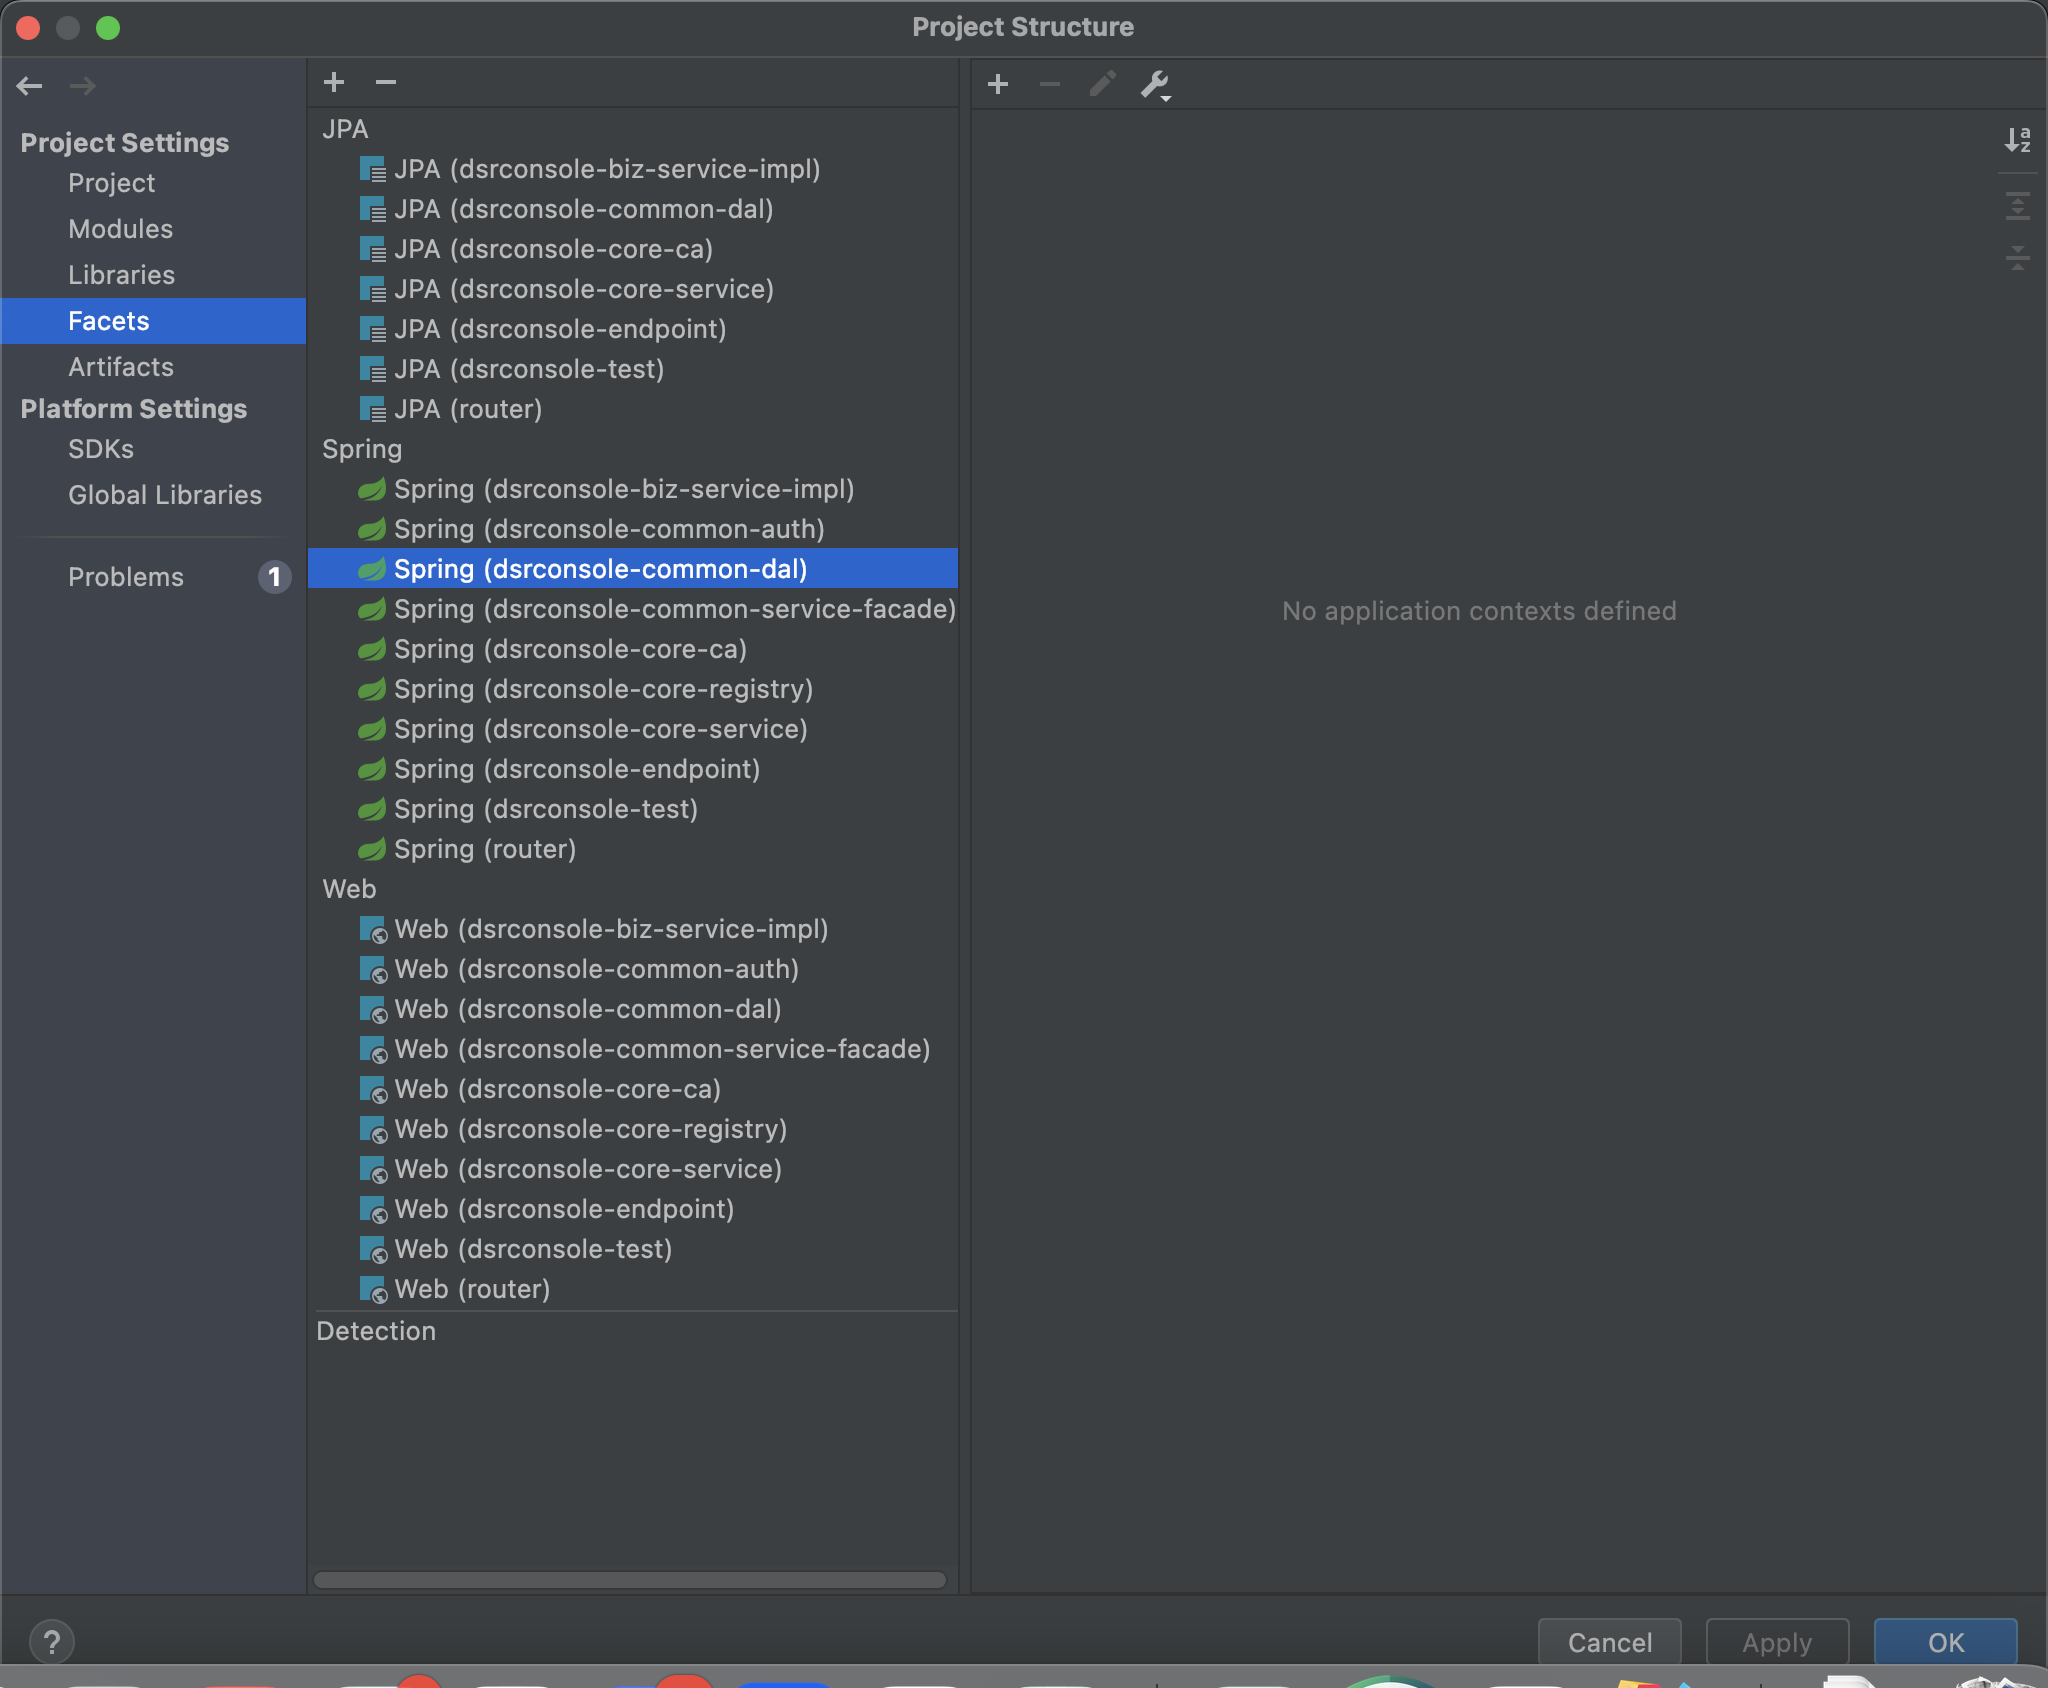Click the facets list horizontal scrollbar

click(630, 1579)
